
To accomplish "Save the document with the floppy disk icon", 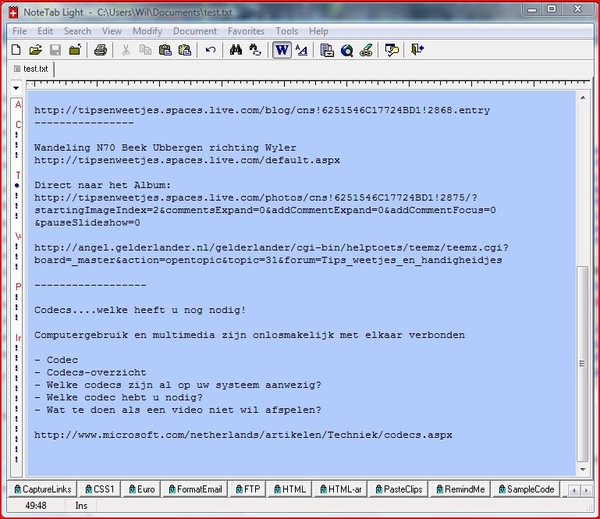I will click(x=55, y=50).
